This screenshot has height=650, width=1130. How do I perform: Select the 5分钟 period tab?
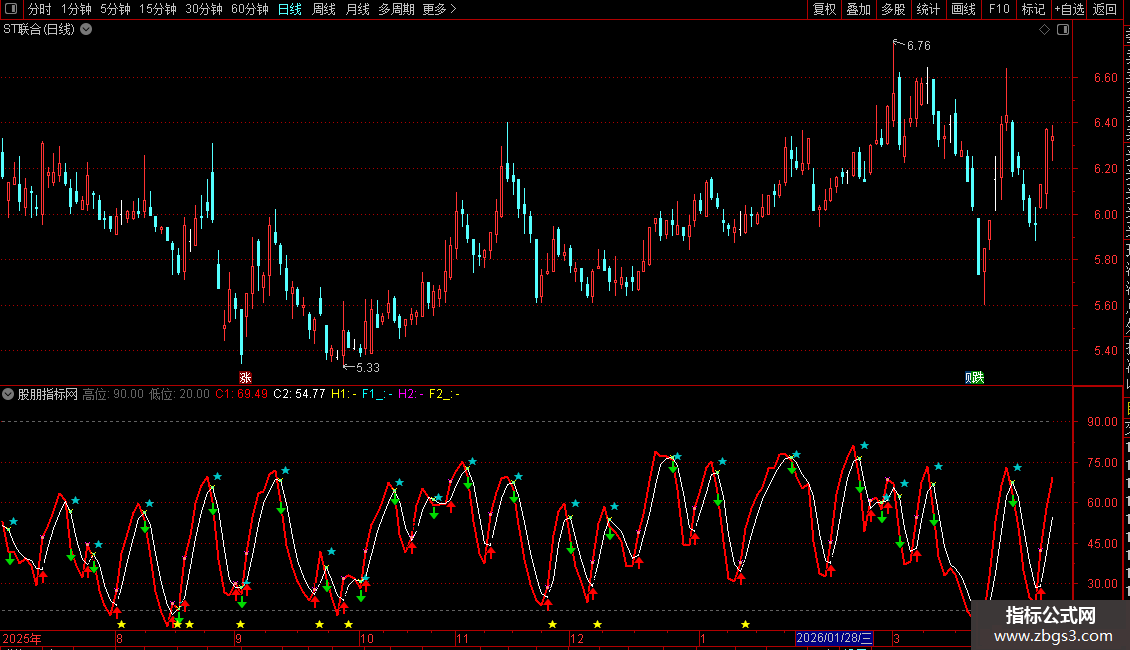[115, 9]
